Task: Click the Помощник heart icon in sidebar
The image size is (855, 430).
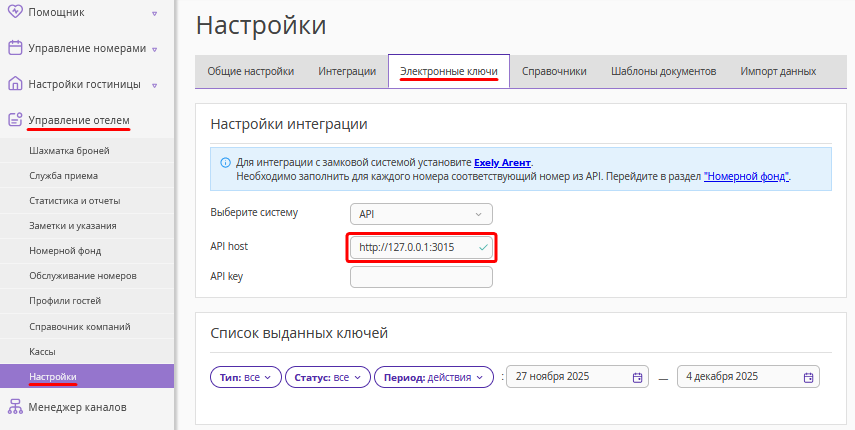Action: (14, 12)
